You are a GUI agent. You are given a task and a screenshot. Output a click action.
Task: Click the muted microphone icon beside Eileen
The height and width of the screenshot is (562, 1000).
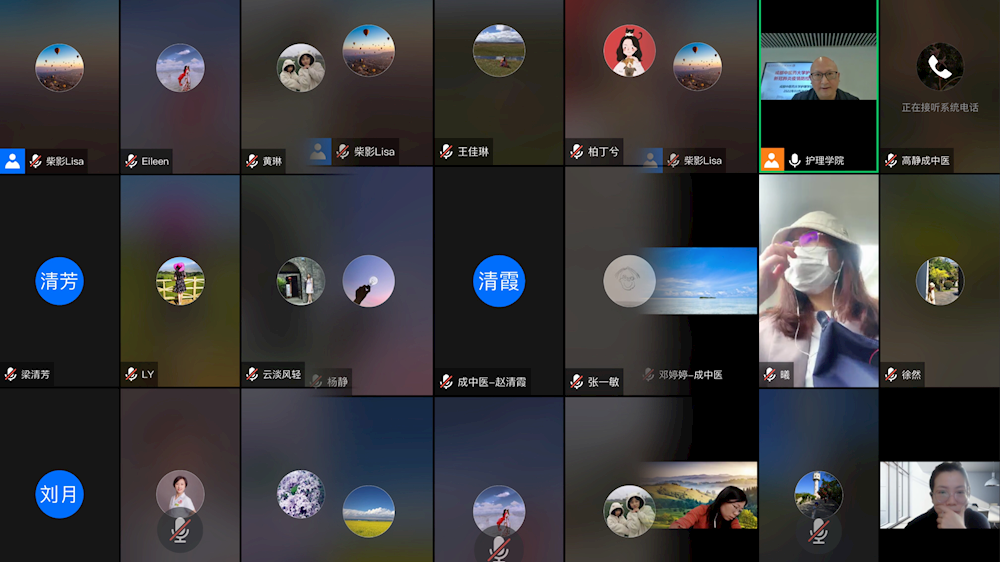tap(131, 161)
